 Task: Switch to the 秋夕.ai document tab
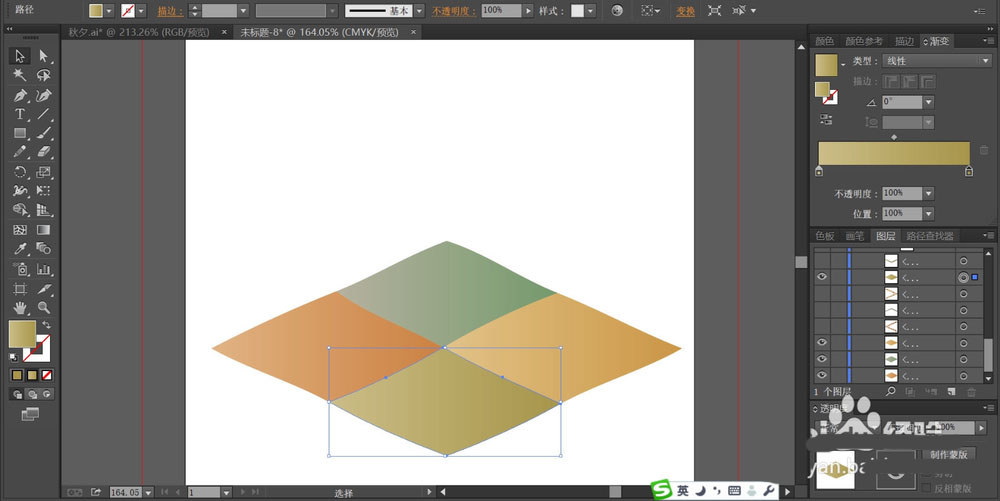click(139, 32)
